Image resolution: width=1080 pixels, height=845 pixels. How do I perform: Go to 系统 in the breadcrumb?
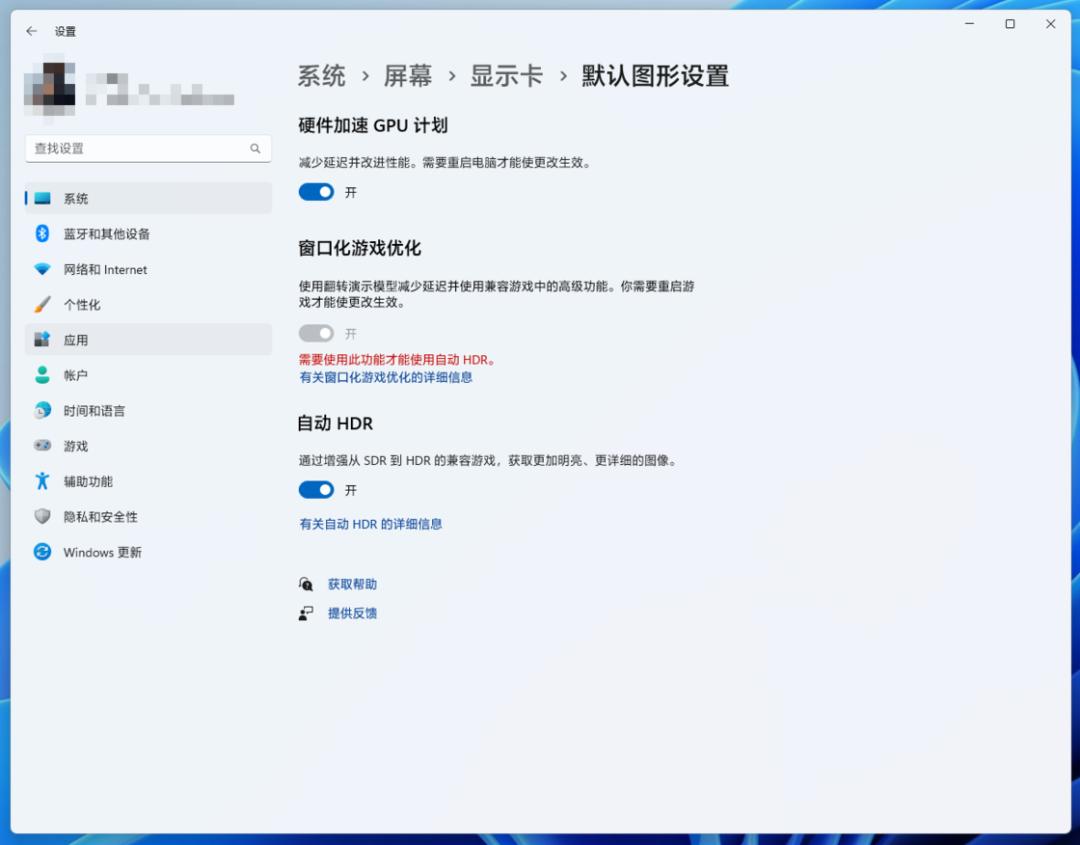pyautogui.click(x=322, y=76)
